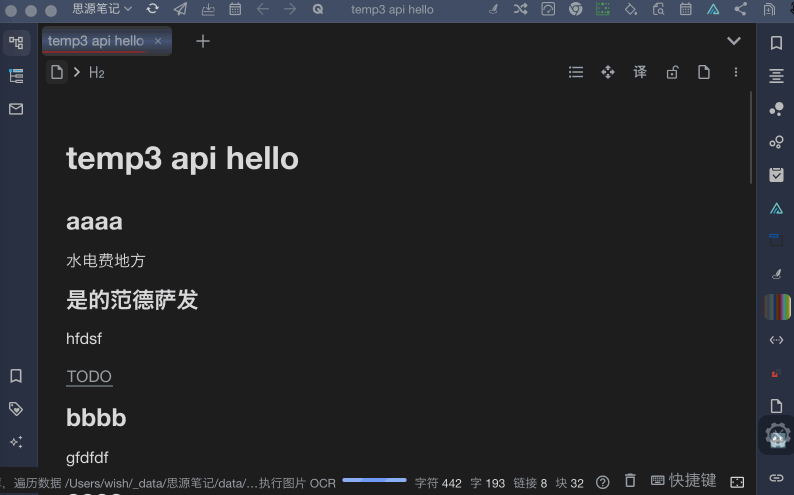The height and width of the screenshot is (495, 794).
Task: Open the global graph view icon
Action: point(776,109)
